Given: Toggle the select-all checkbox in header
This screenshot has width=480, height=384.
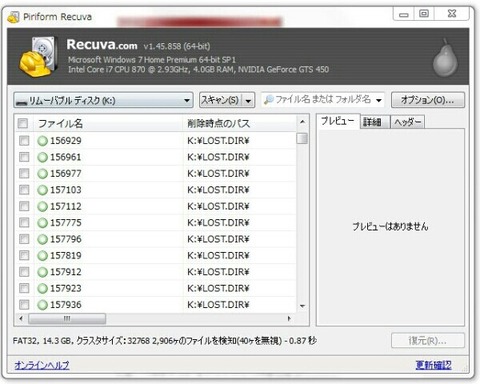Looking at the screenshot, I should tap(23, 123).
